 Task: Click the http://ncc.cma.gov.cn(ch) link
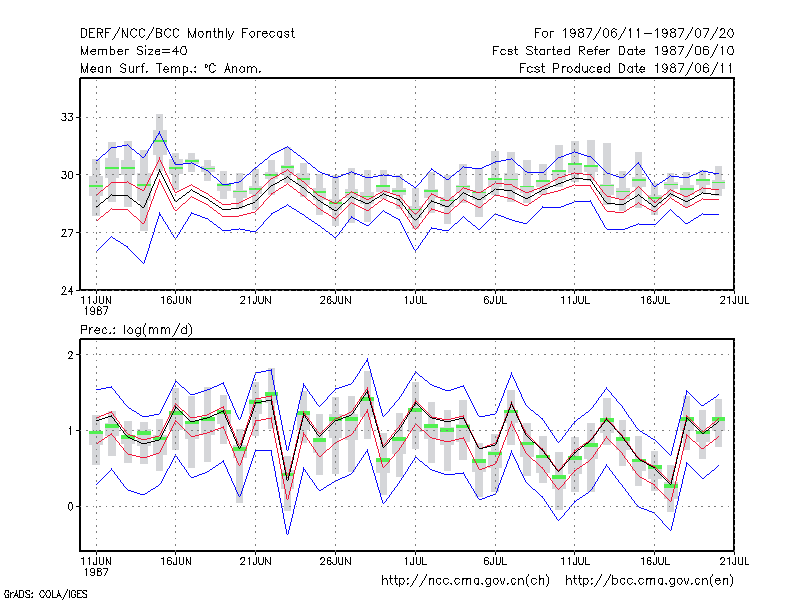(465, 581)
